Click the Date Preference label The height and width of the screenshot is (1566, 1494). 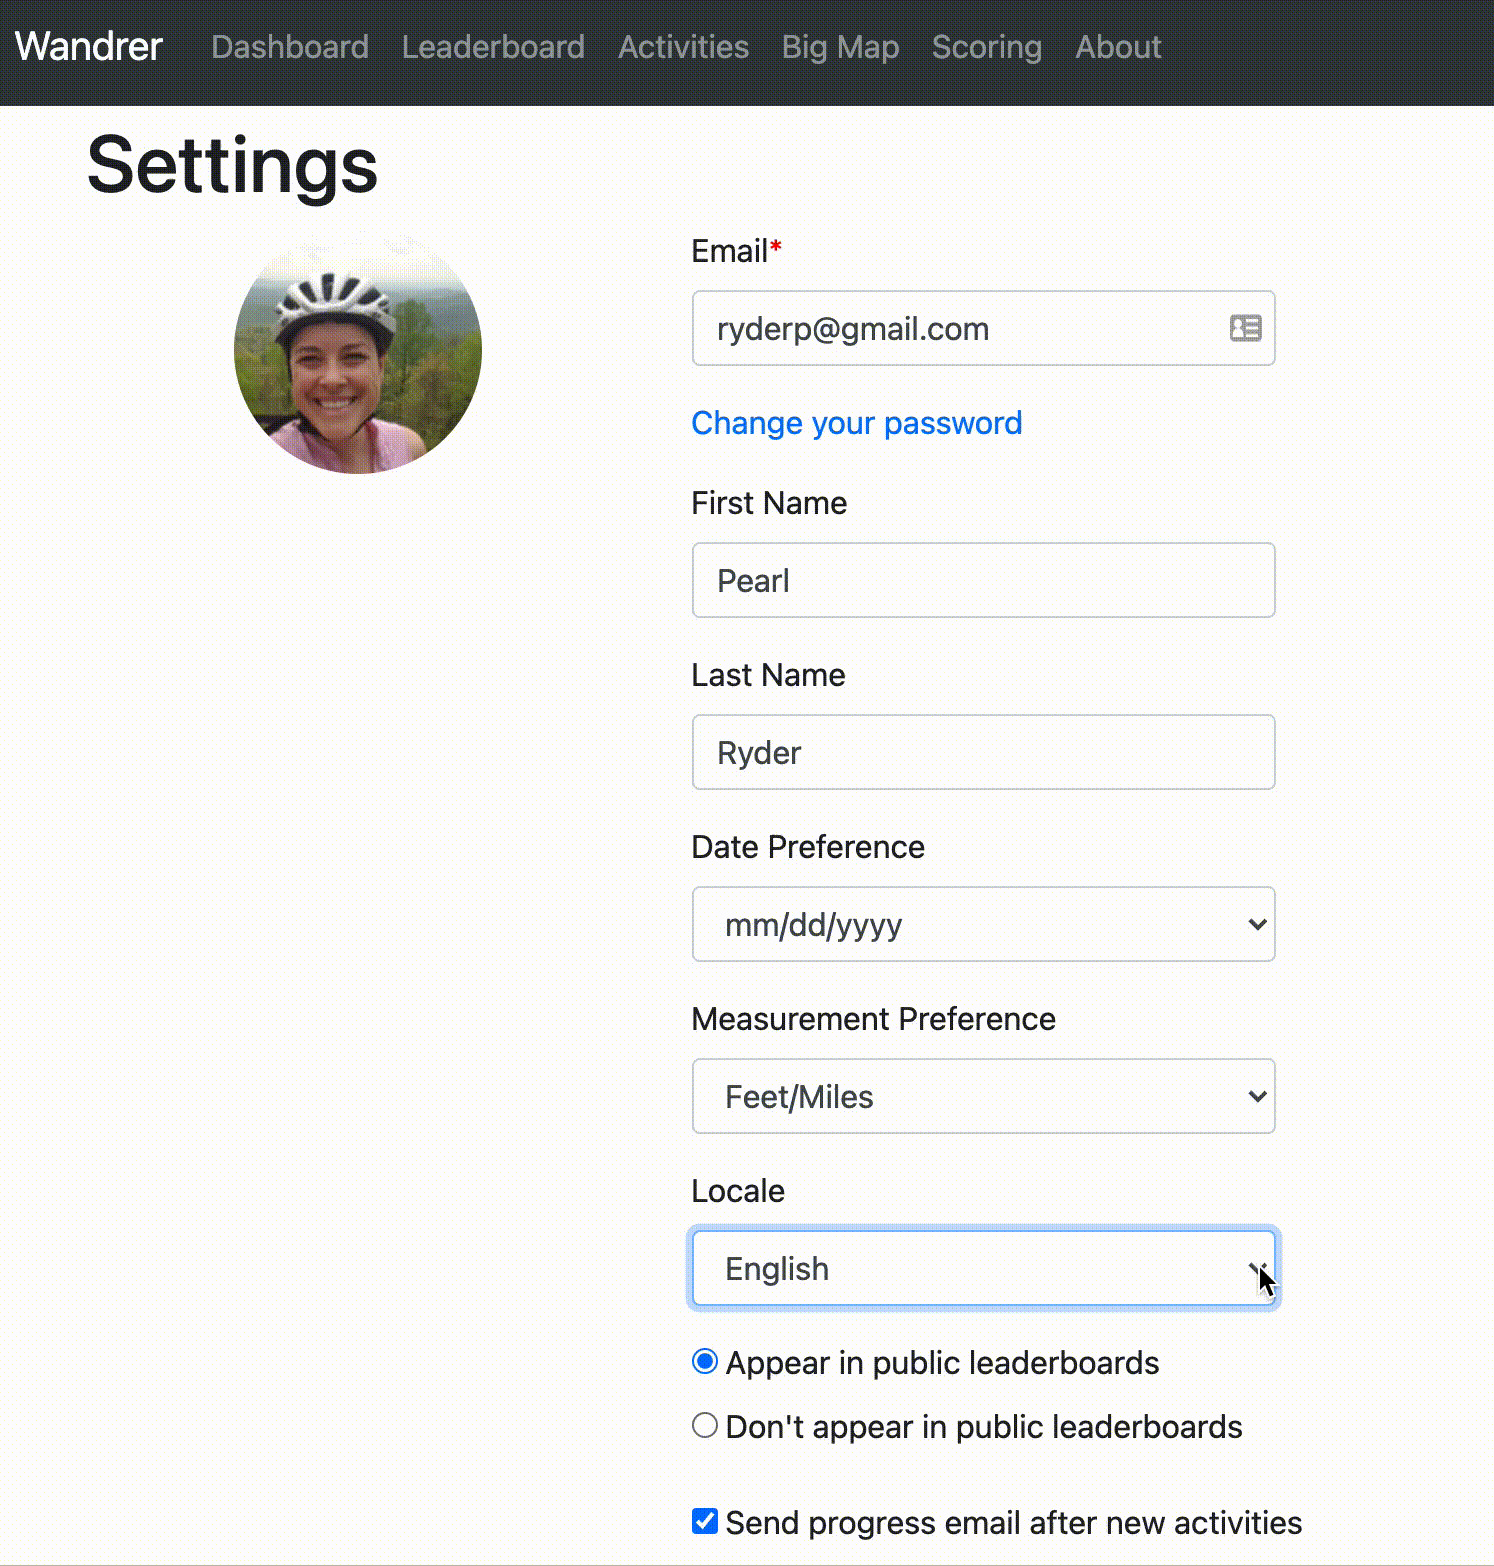coord(808,847)
